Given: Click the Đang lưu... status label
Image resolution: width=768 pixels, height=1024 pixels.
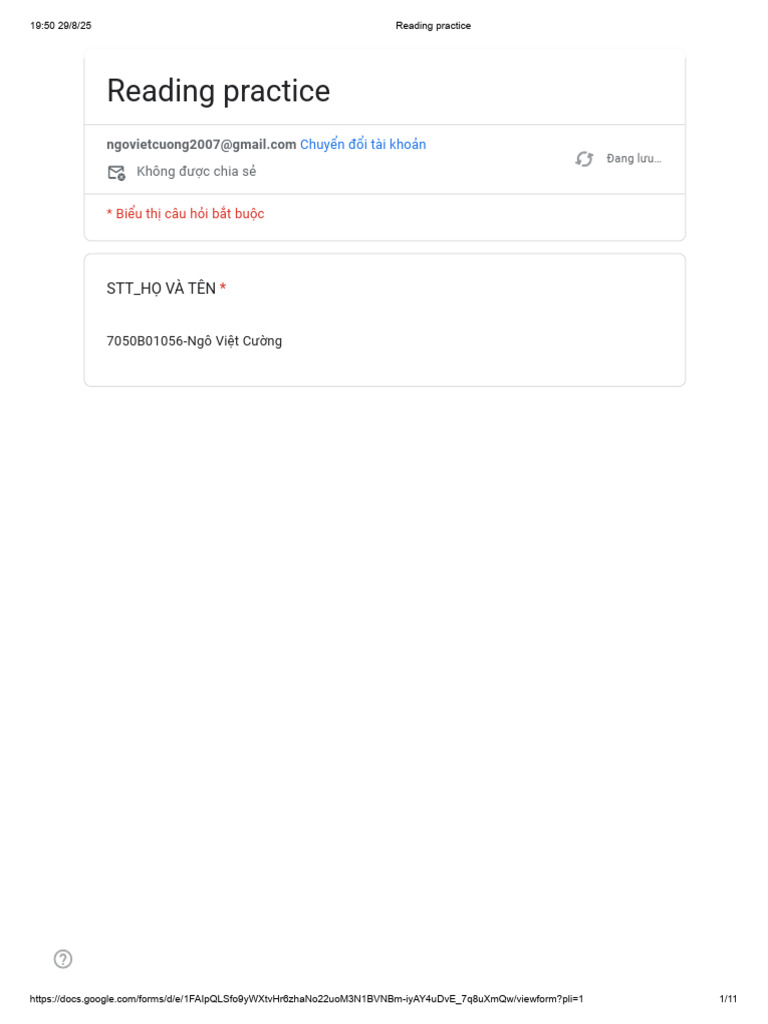Looking at the screenshot, I should tap(633, 159).
